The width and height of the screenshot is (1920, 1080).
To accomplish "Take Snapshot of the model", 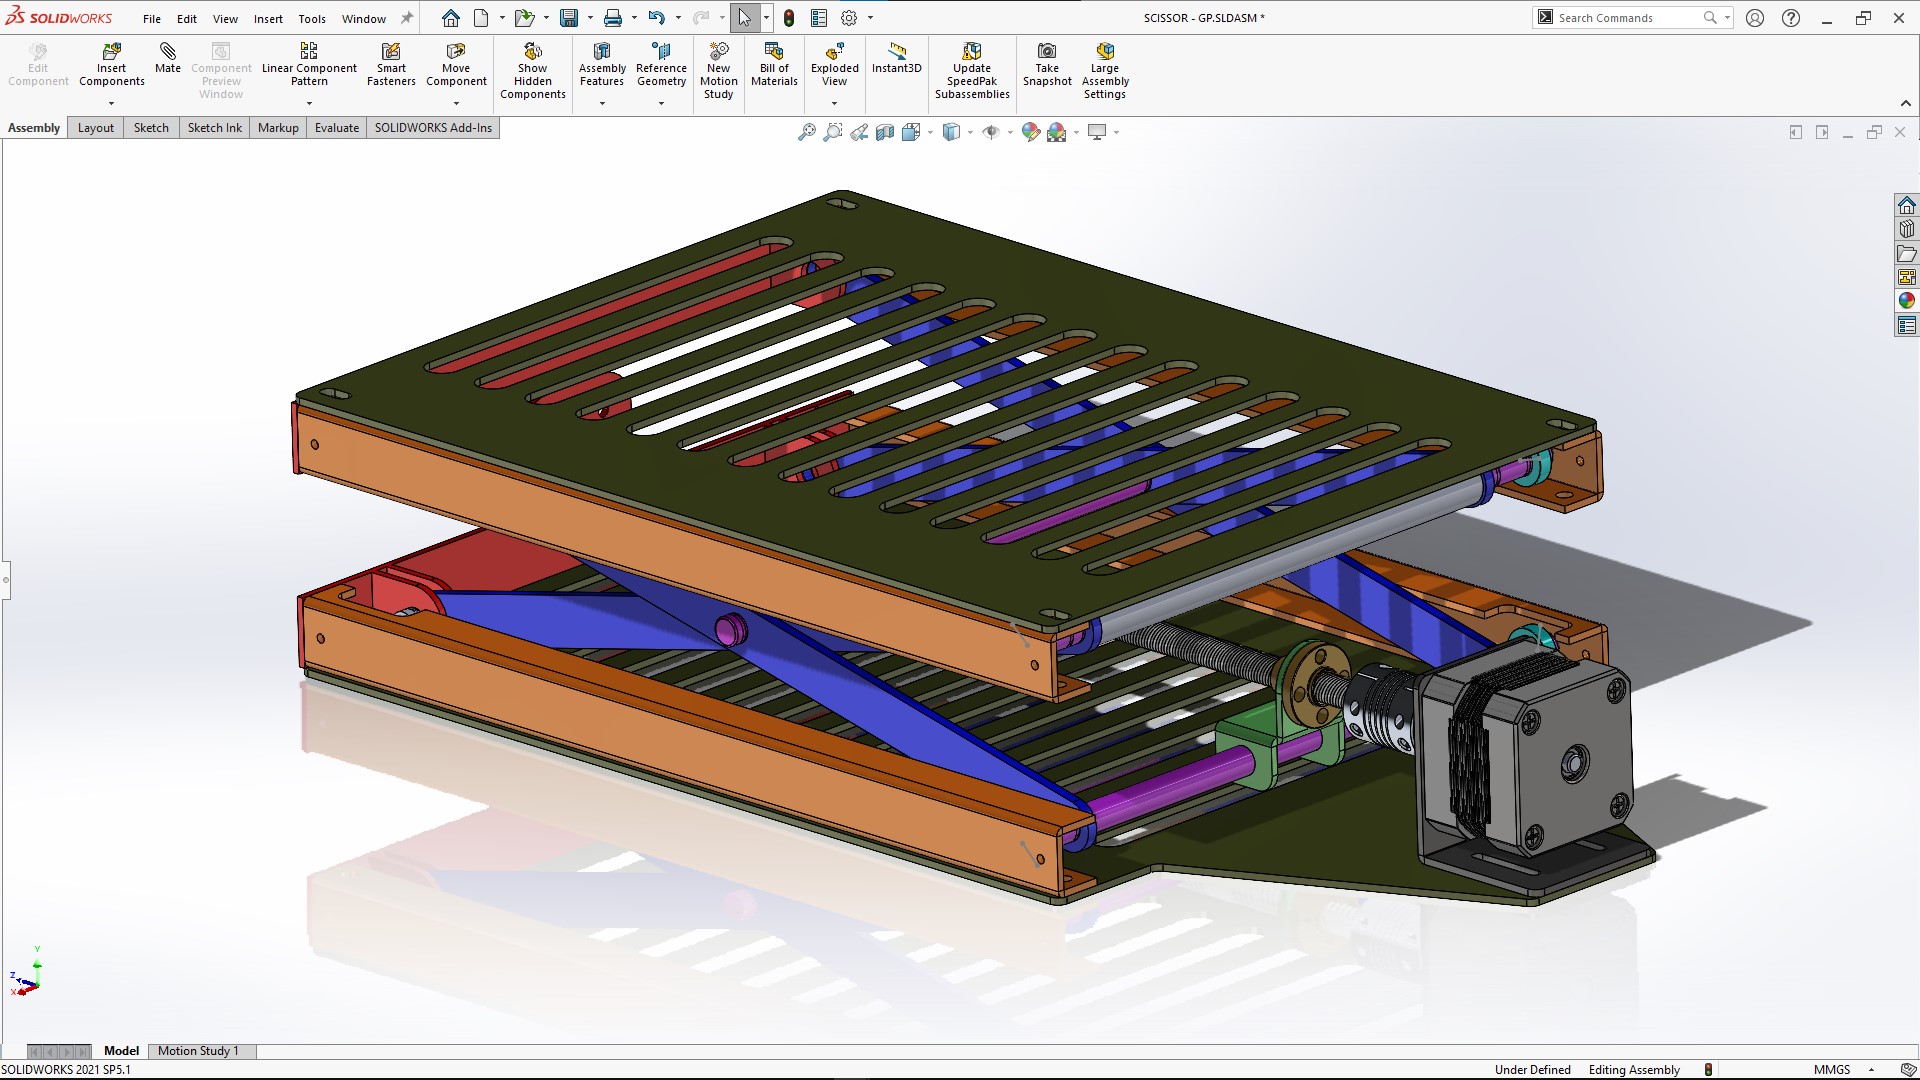I will [x=1047, y=65].
